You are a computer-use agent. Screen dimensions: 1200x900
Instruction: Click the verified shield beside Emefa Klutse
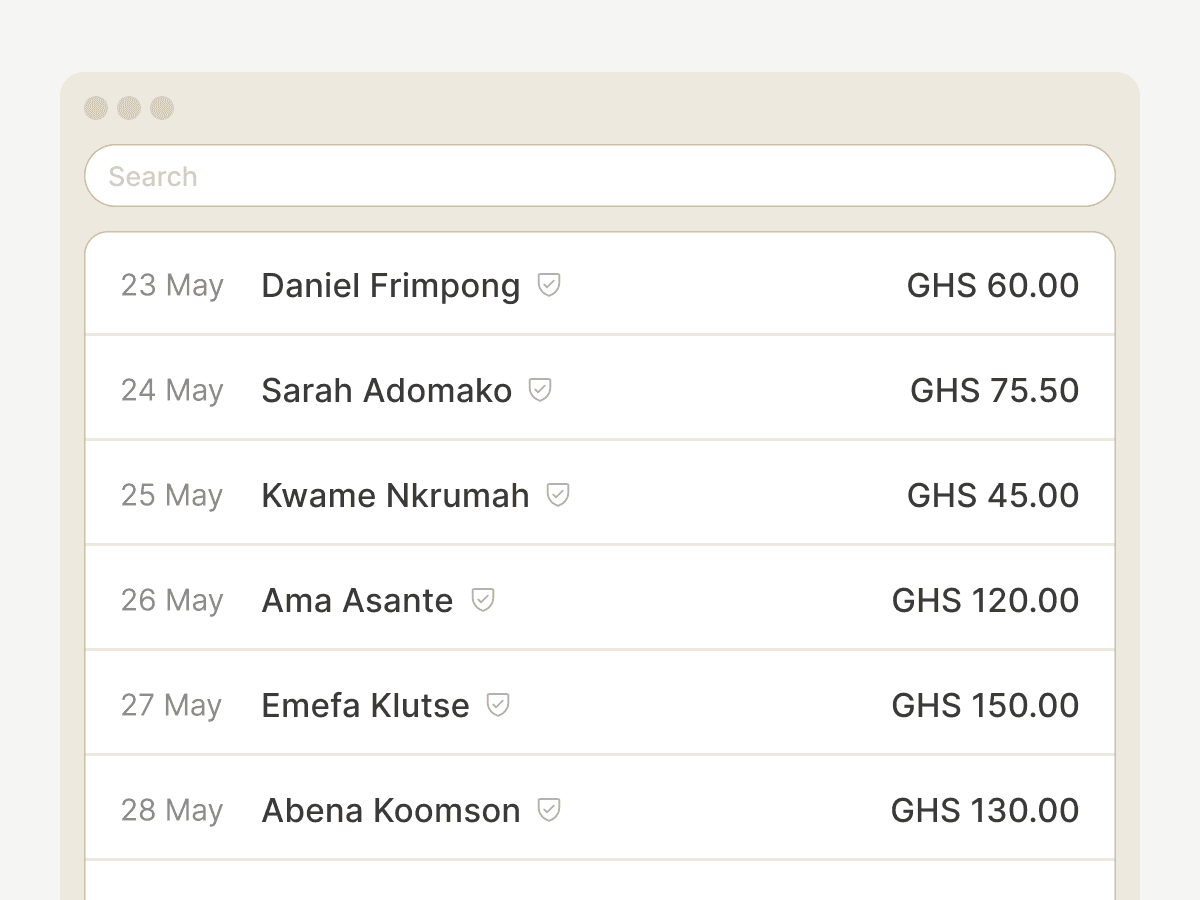[498, 705]
